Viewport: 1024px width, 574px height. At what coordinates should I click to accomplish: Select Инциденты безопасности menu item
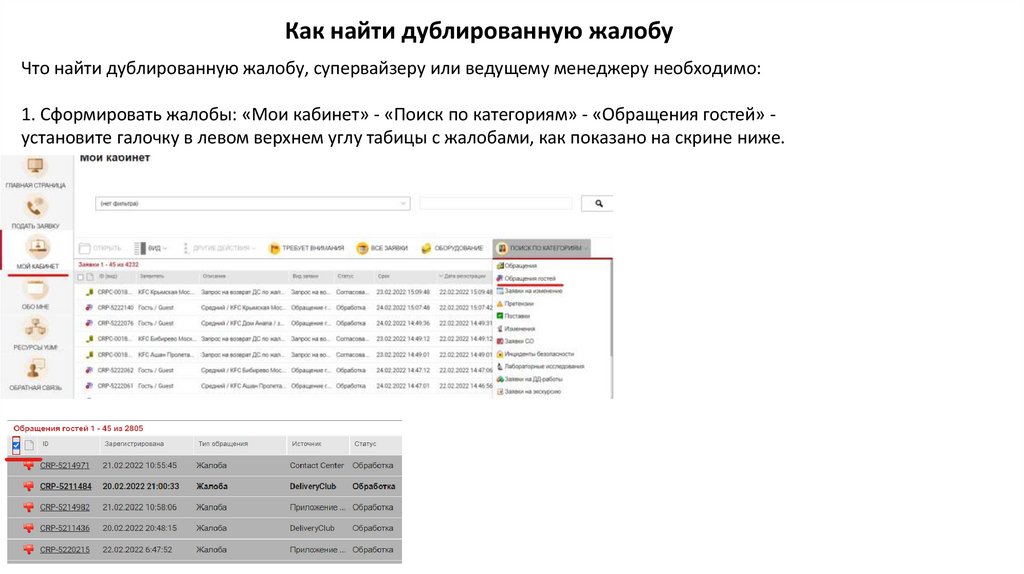[535, 354]
